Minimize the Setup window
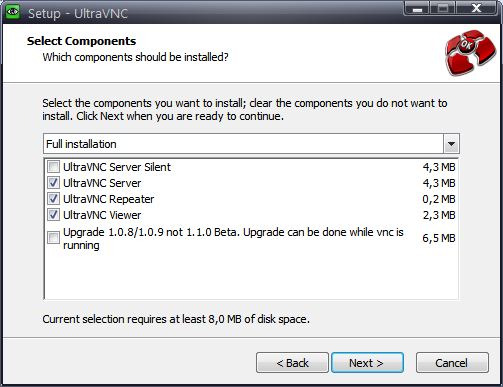Image resolution: width=503 pixels, height=387 pixels. tap(417, 8)
